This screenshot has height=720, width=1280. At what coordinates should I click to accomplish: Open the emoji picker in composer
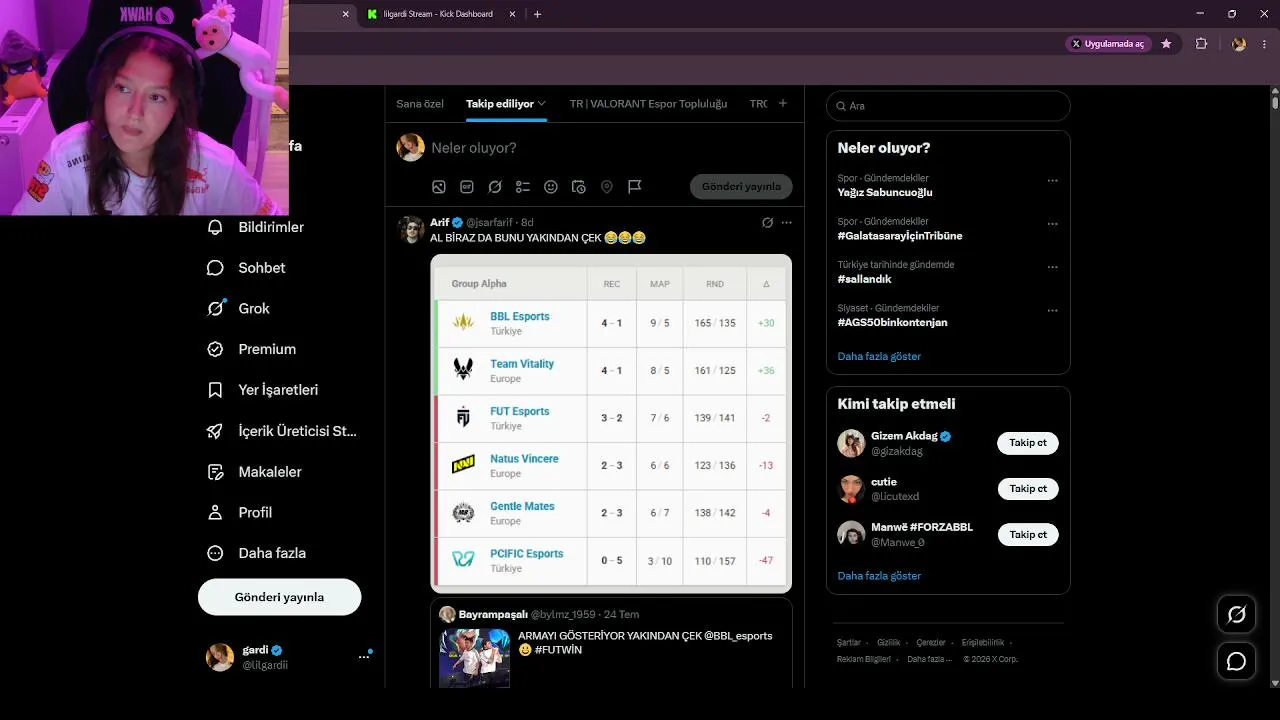pos(550,187)
